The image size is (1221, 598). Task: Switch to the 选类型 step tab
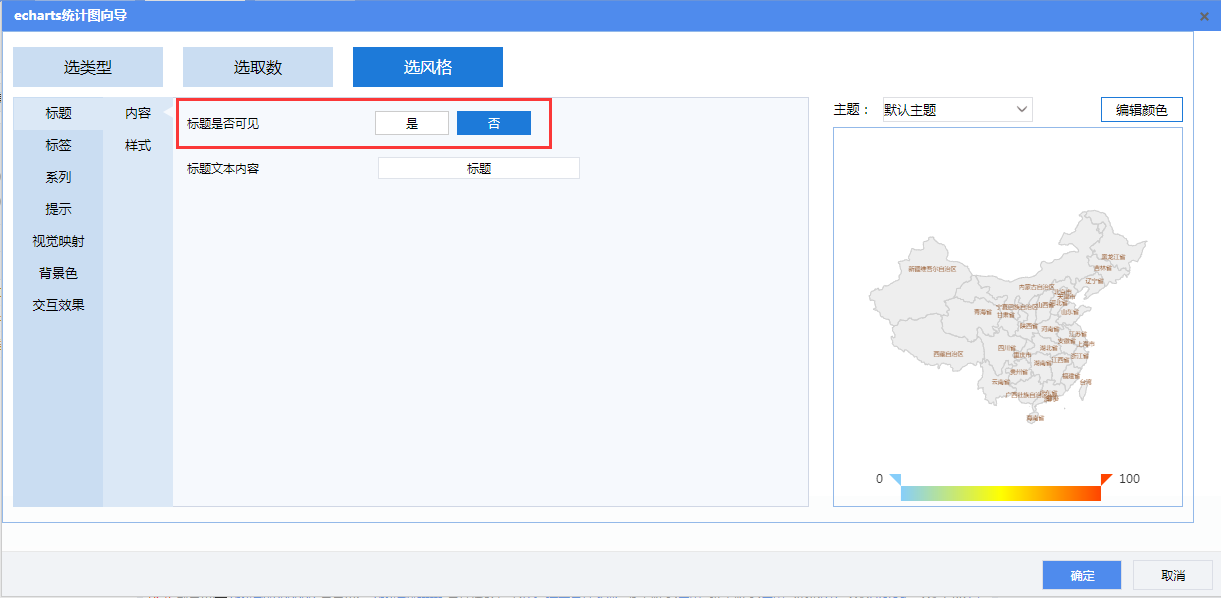tap(88, 67)
